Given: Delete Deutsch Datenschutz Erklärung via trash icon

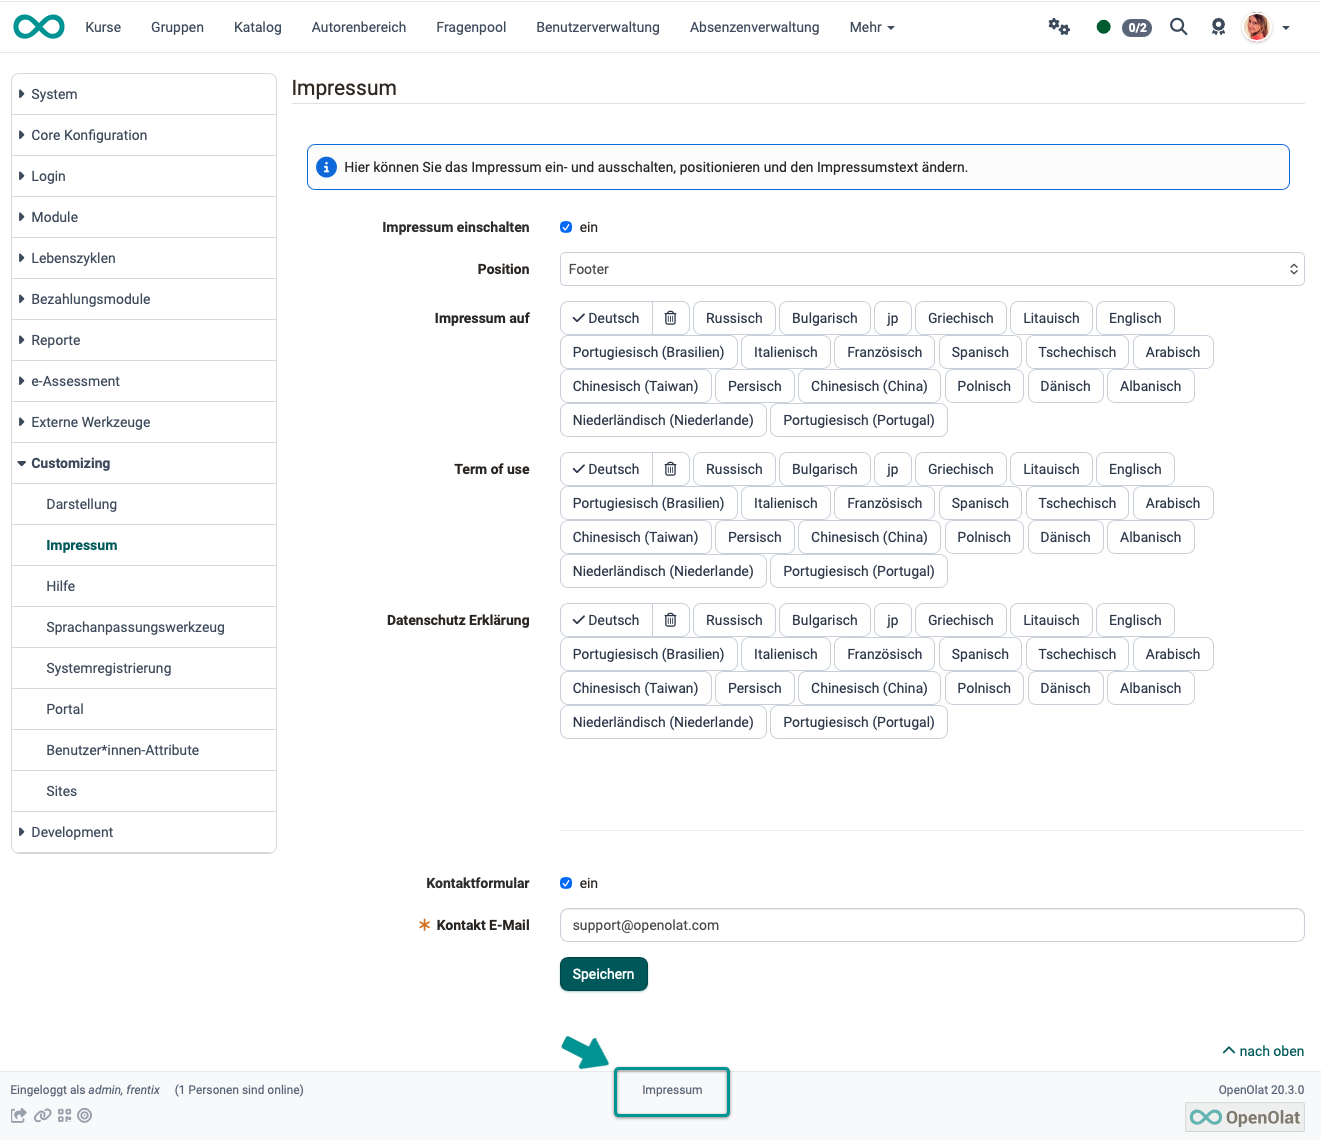Looking at the screenshot, I should (x=670, y=620).
